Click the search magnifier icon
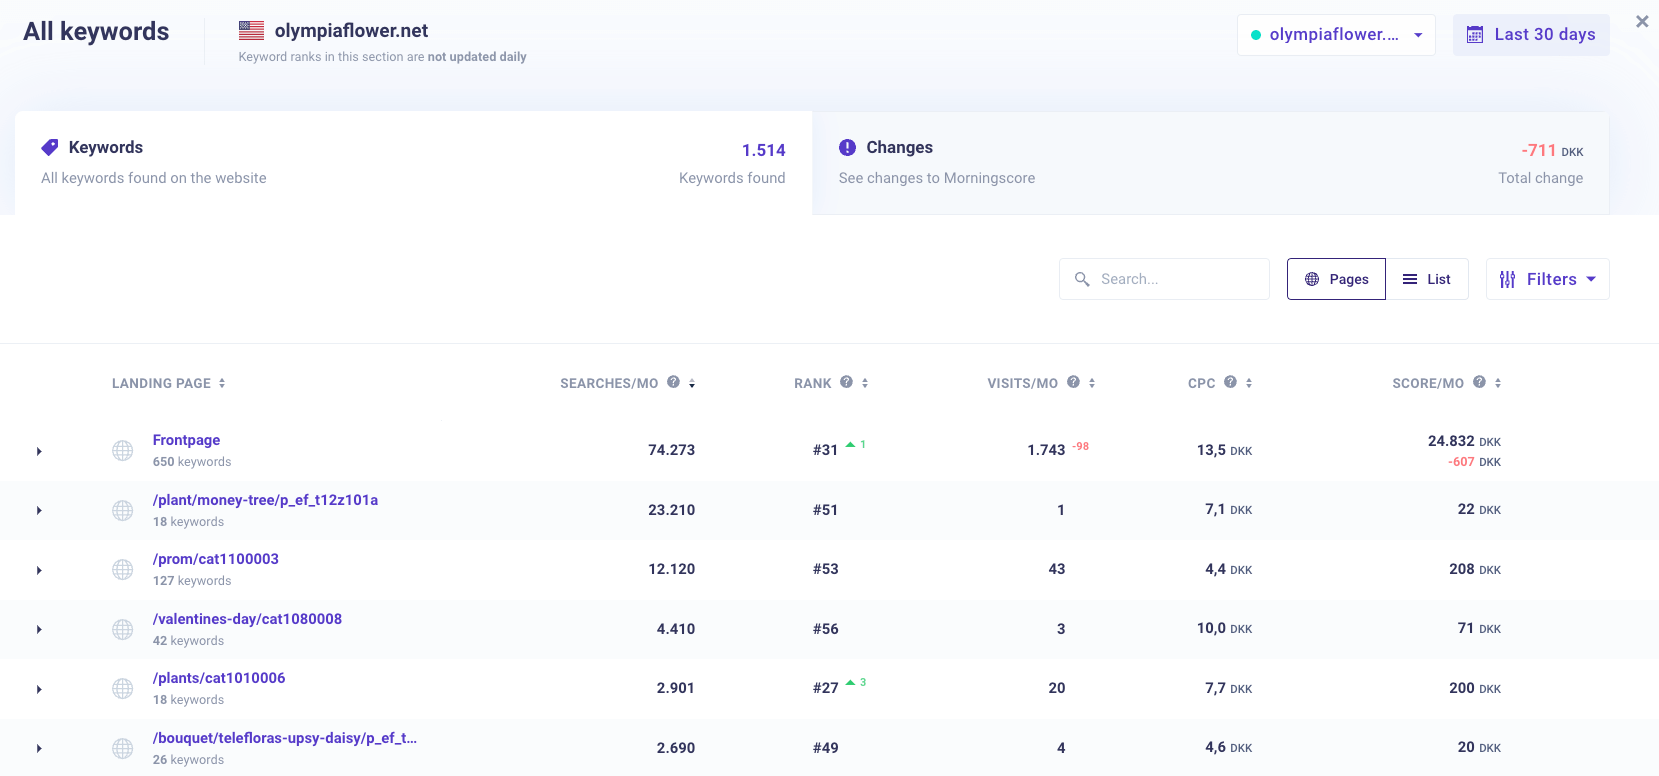This screenshot has width=1659, height=776. pos(1082,279)
